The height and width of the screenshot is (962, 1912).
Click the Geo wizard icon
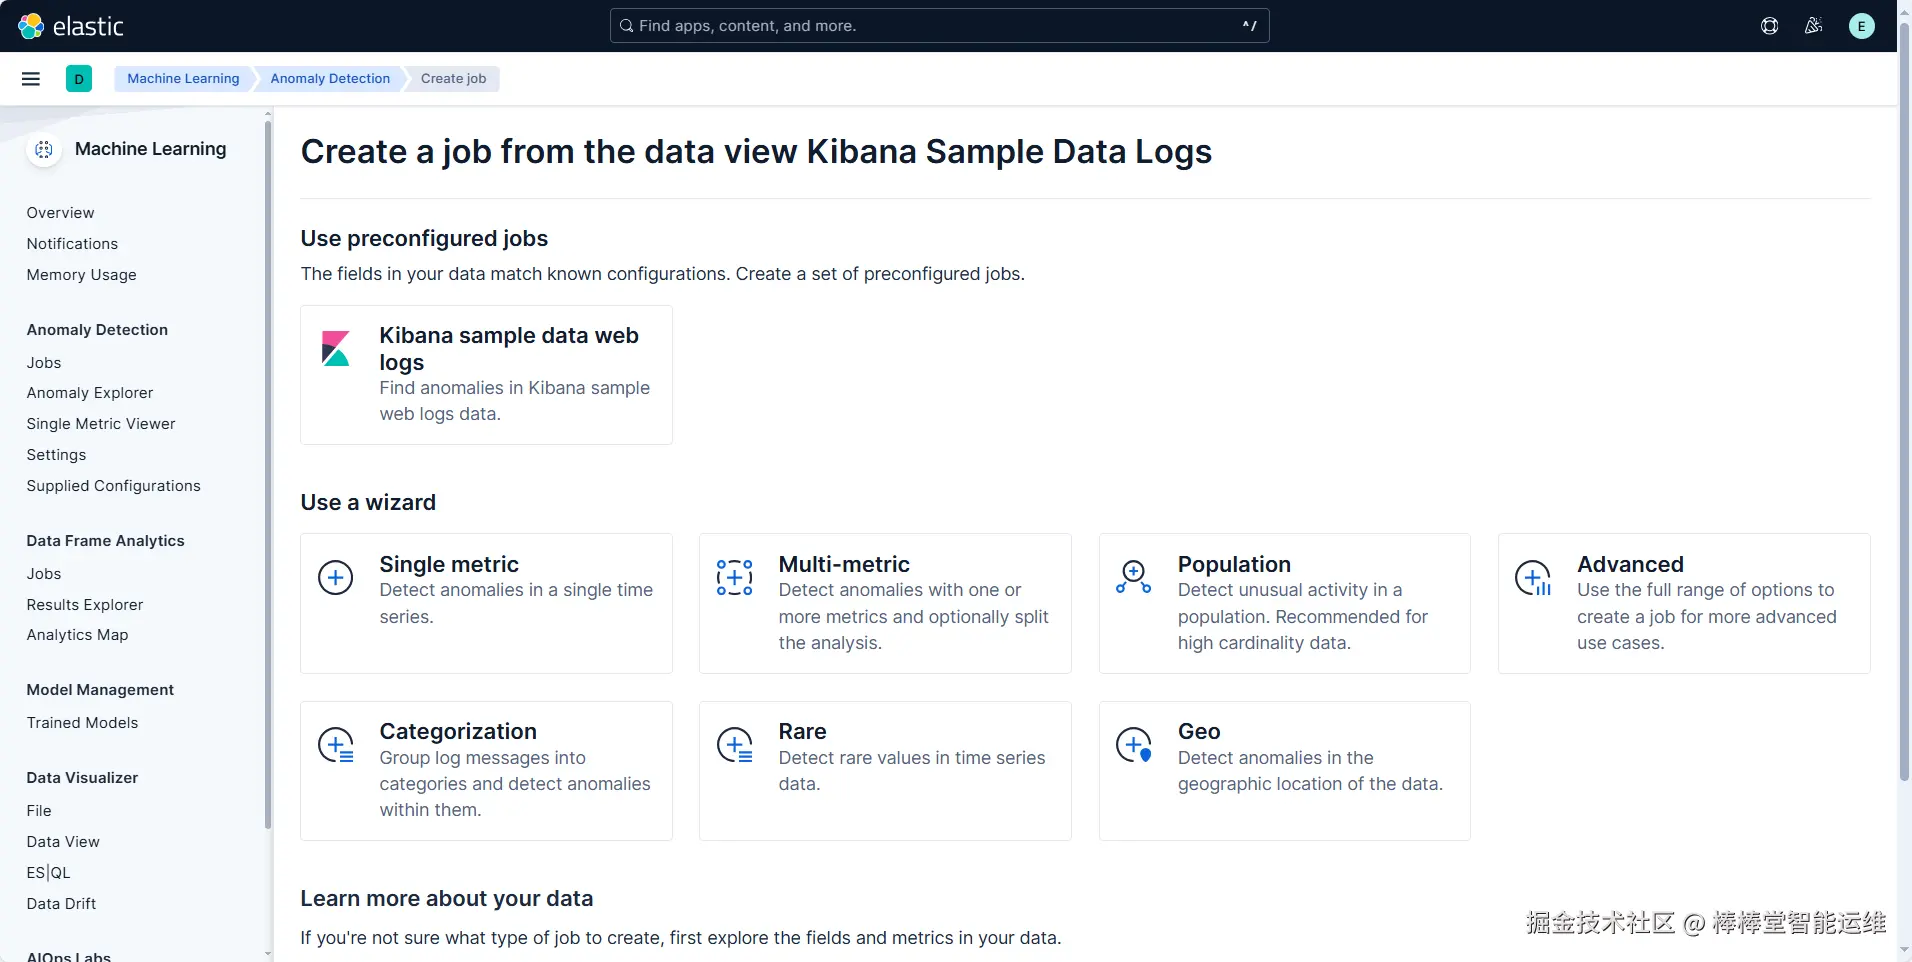(1133, 745)
